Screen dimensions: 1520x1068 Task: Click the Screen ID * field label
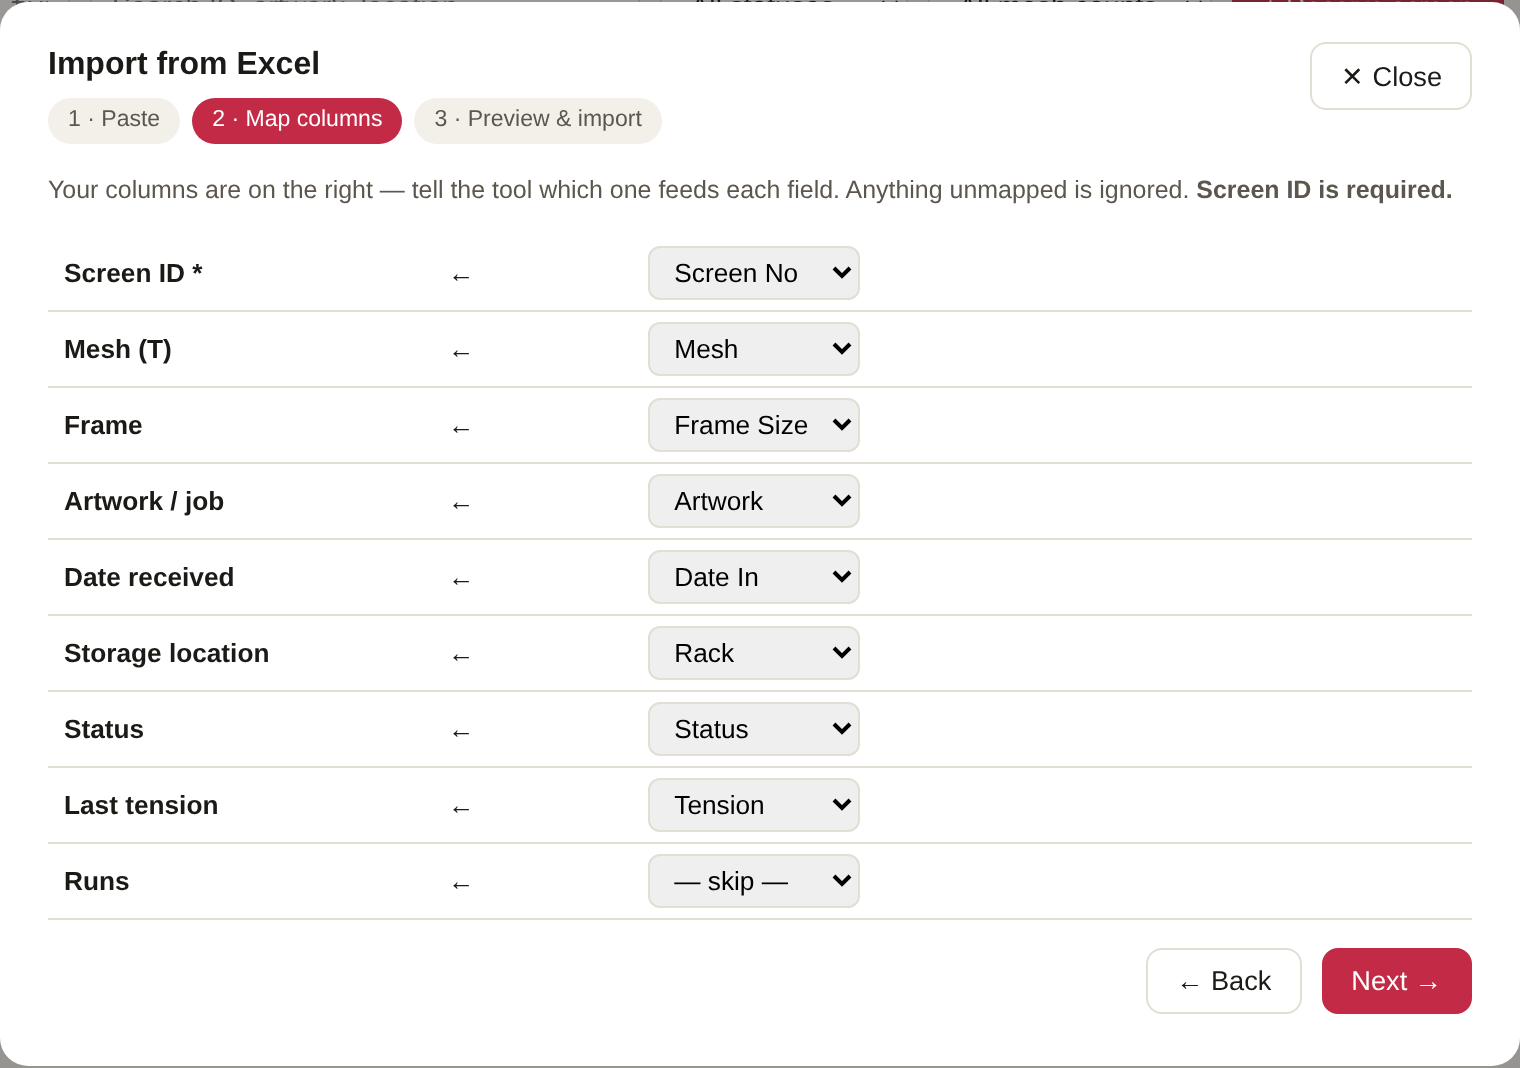tap(133, 273)
